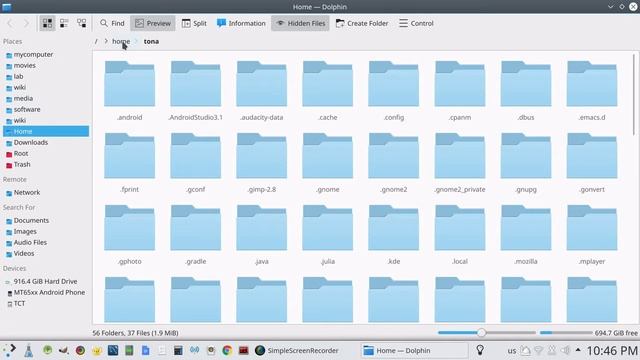Screen dimensions: 640x360
Task: Toggle the Information panel
Action: pyautogui.click(x=241, y=23)
